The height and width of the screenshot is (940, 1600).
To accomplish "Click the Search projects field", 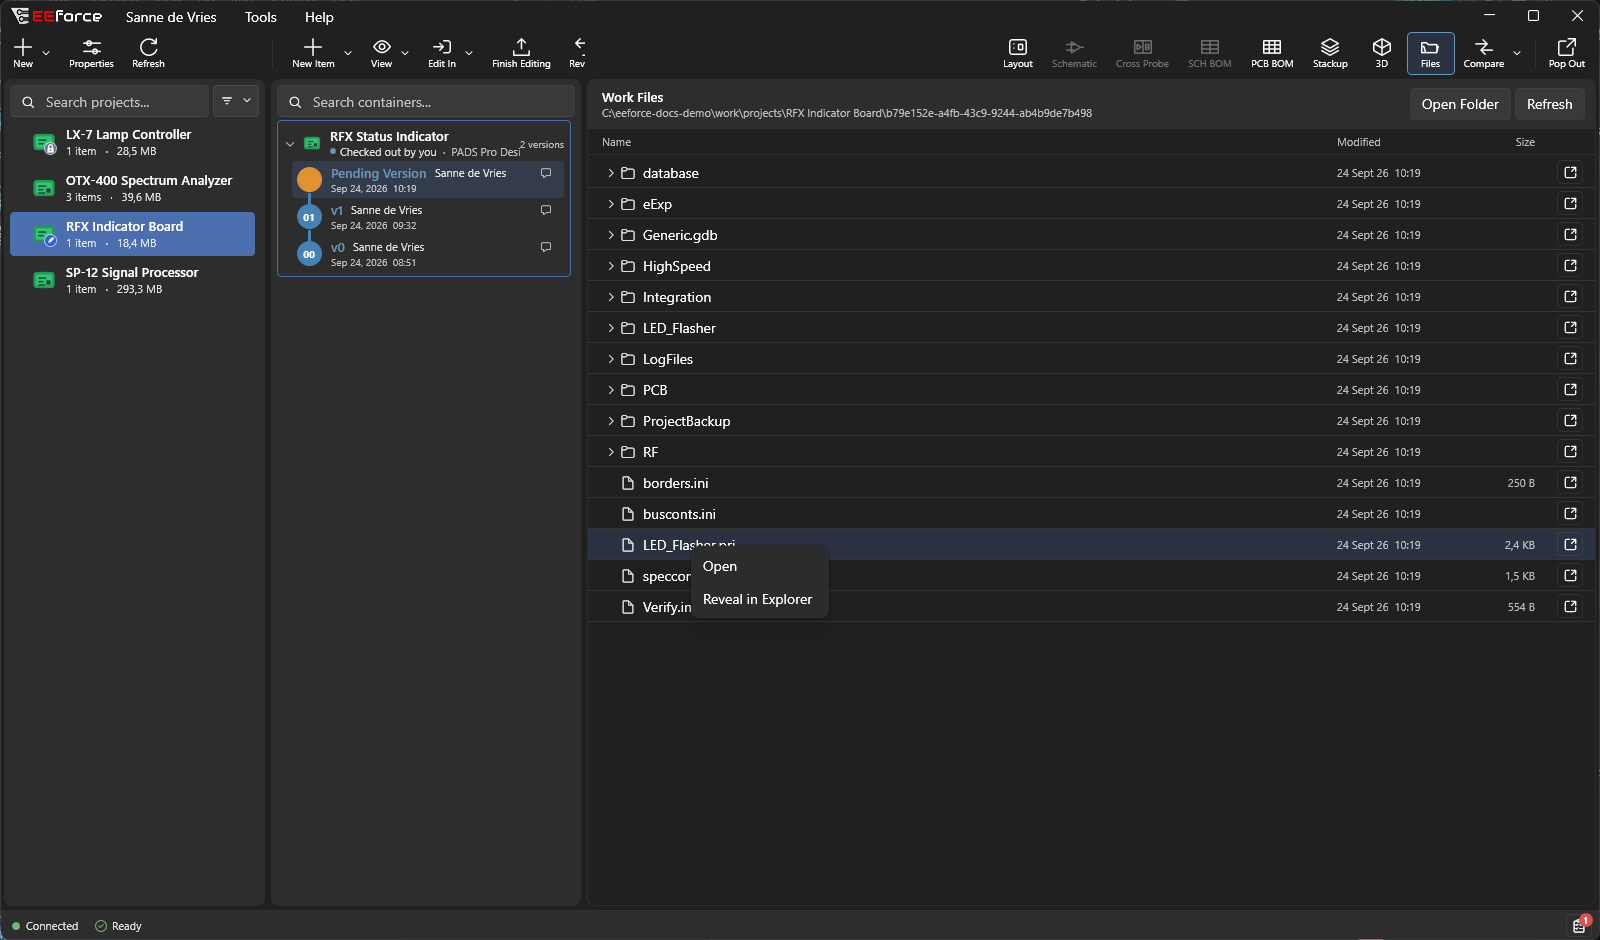I will 110,101.
